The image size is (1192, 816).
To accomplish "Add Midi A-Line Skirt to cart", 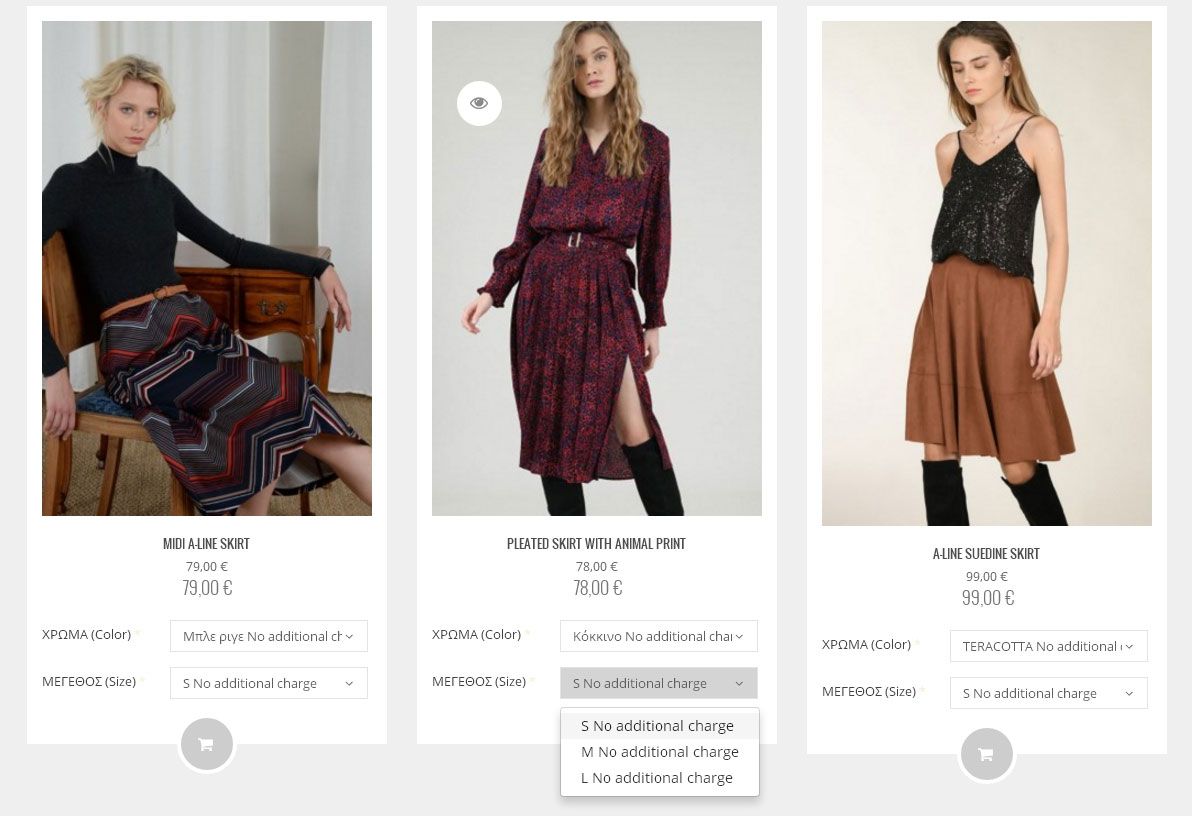I will pos(207,744).
